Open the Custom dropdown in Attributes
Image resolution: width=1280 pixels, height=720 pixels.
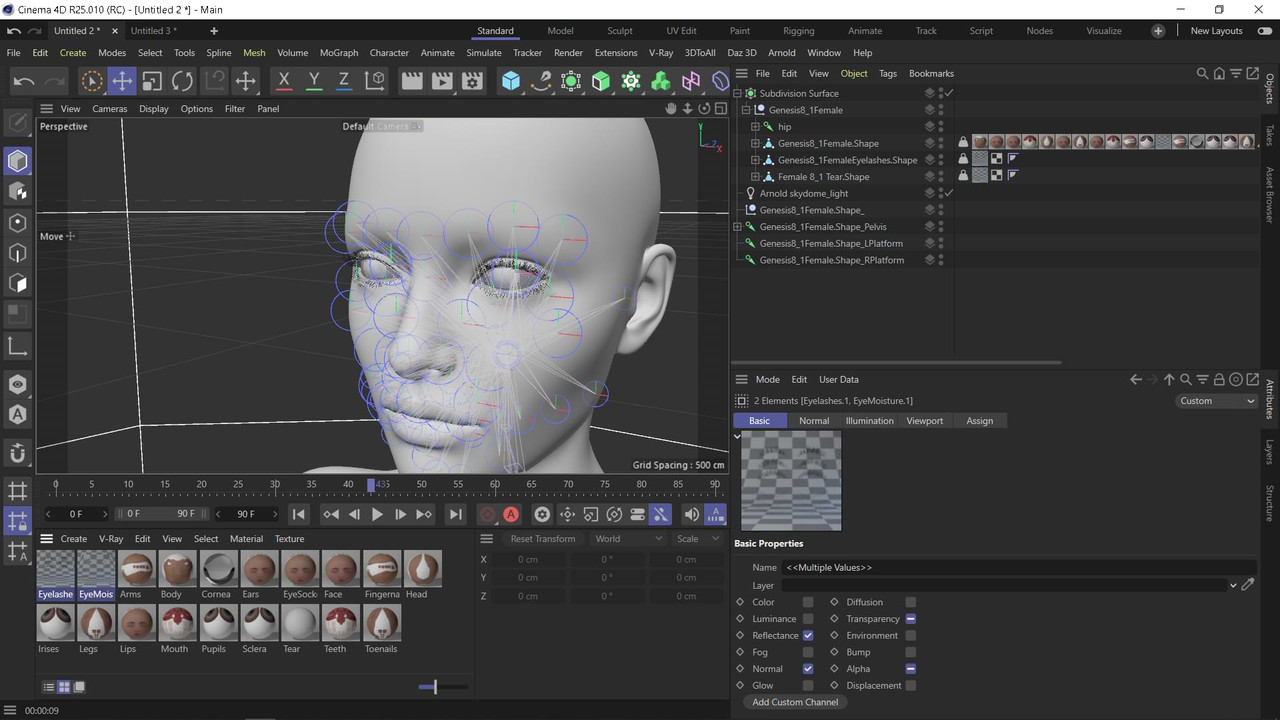click(1216, 401)
